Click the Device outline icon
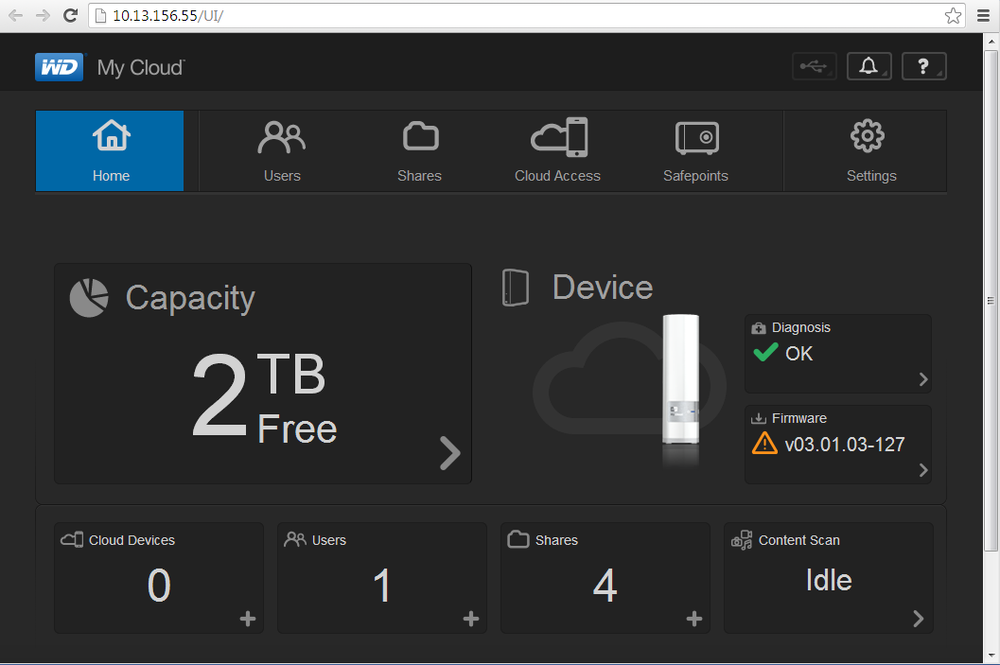1000x665 pixels. pyautogui.click(x=515, y=288)
